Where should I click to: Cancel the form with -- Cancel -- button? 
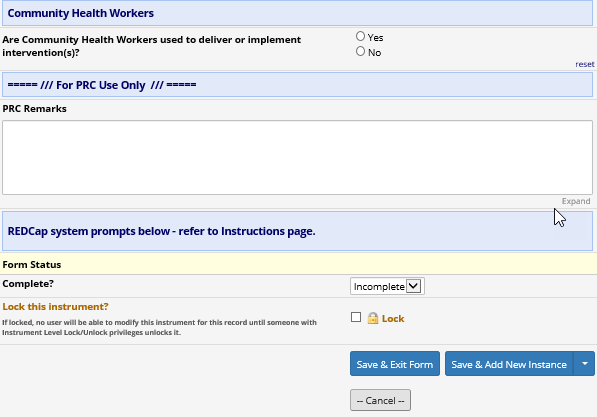tap(380, 400)
